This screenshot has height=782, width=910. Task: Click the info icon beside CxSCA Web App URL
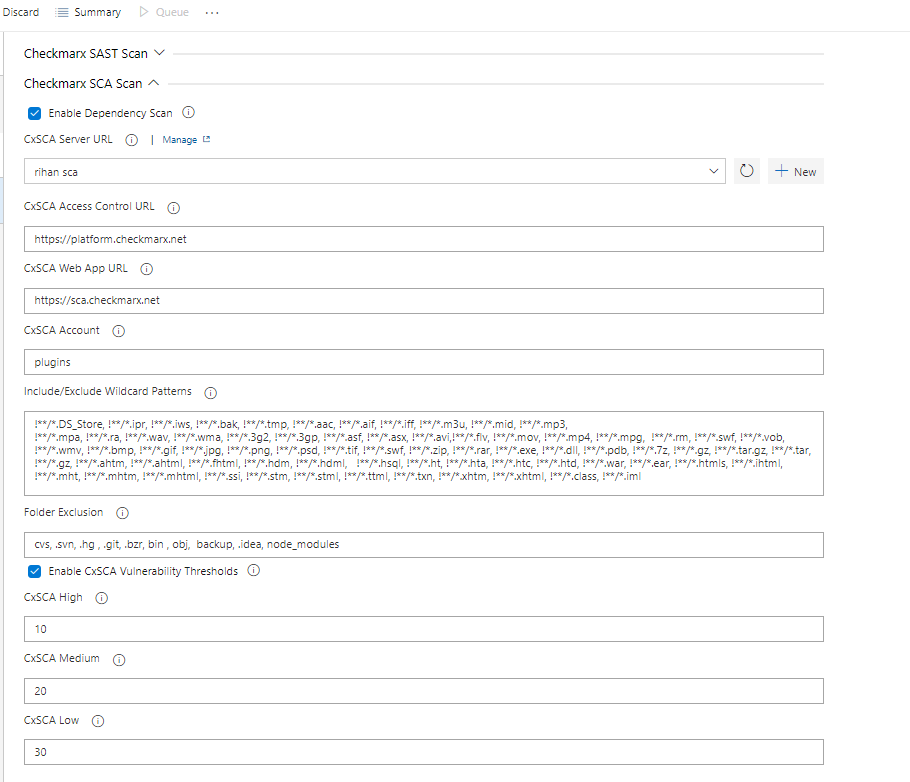point(146,268)
